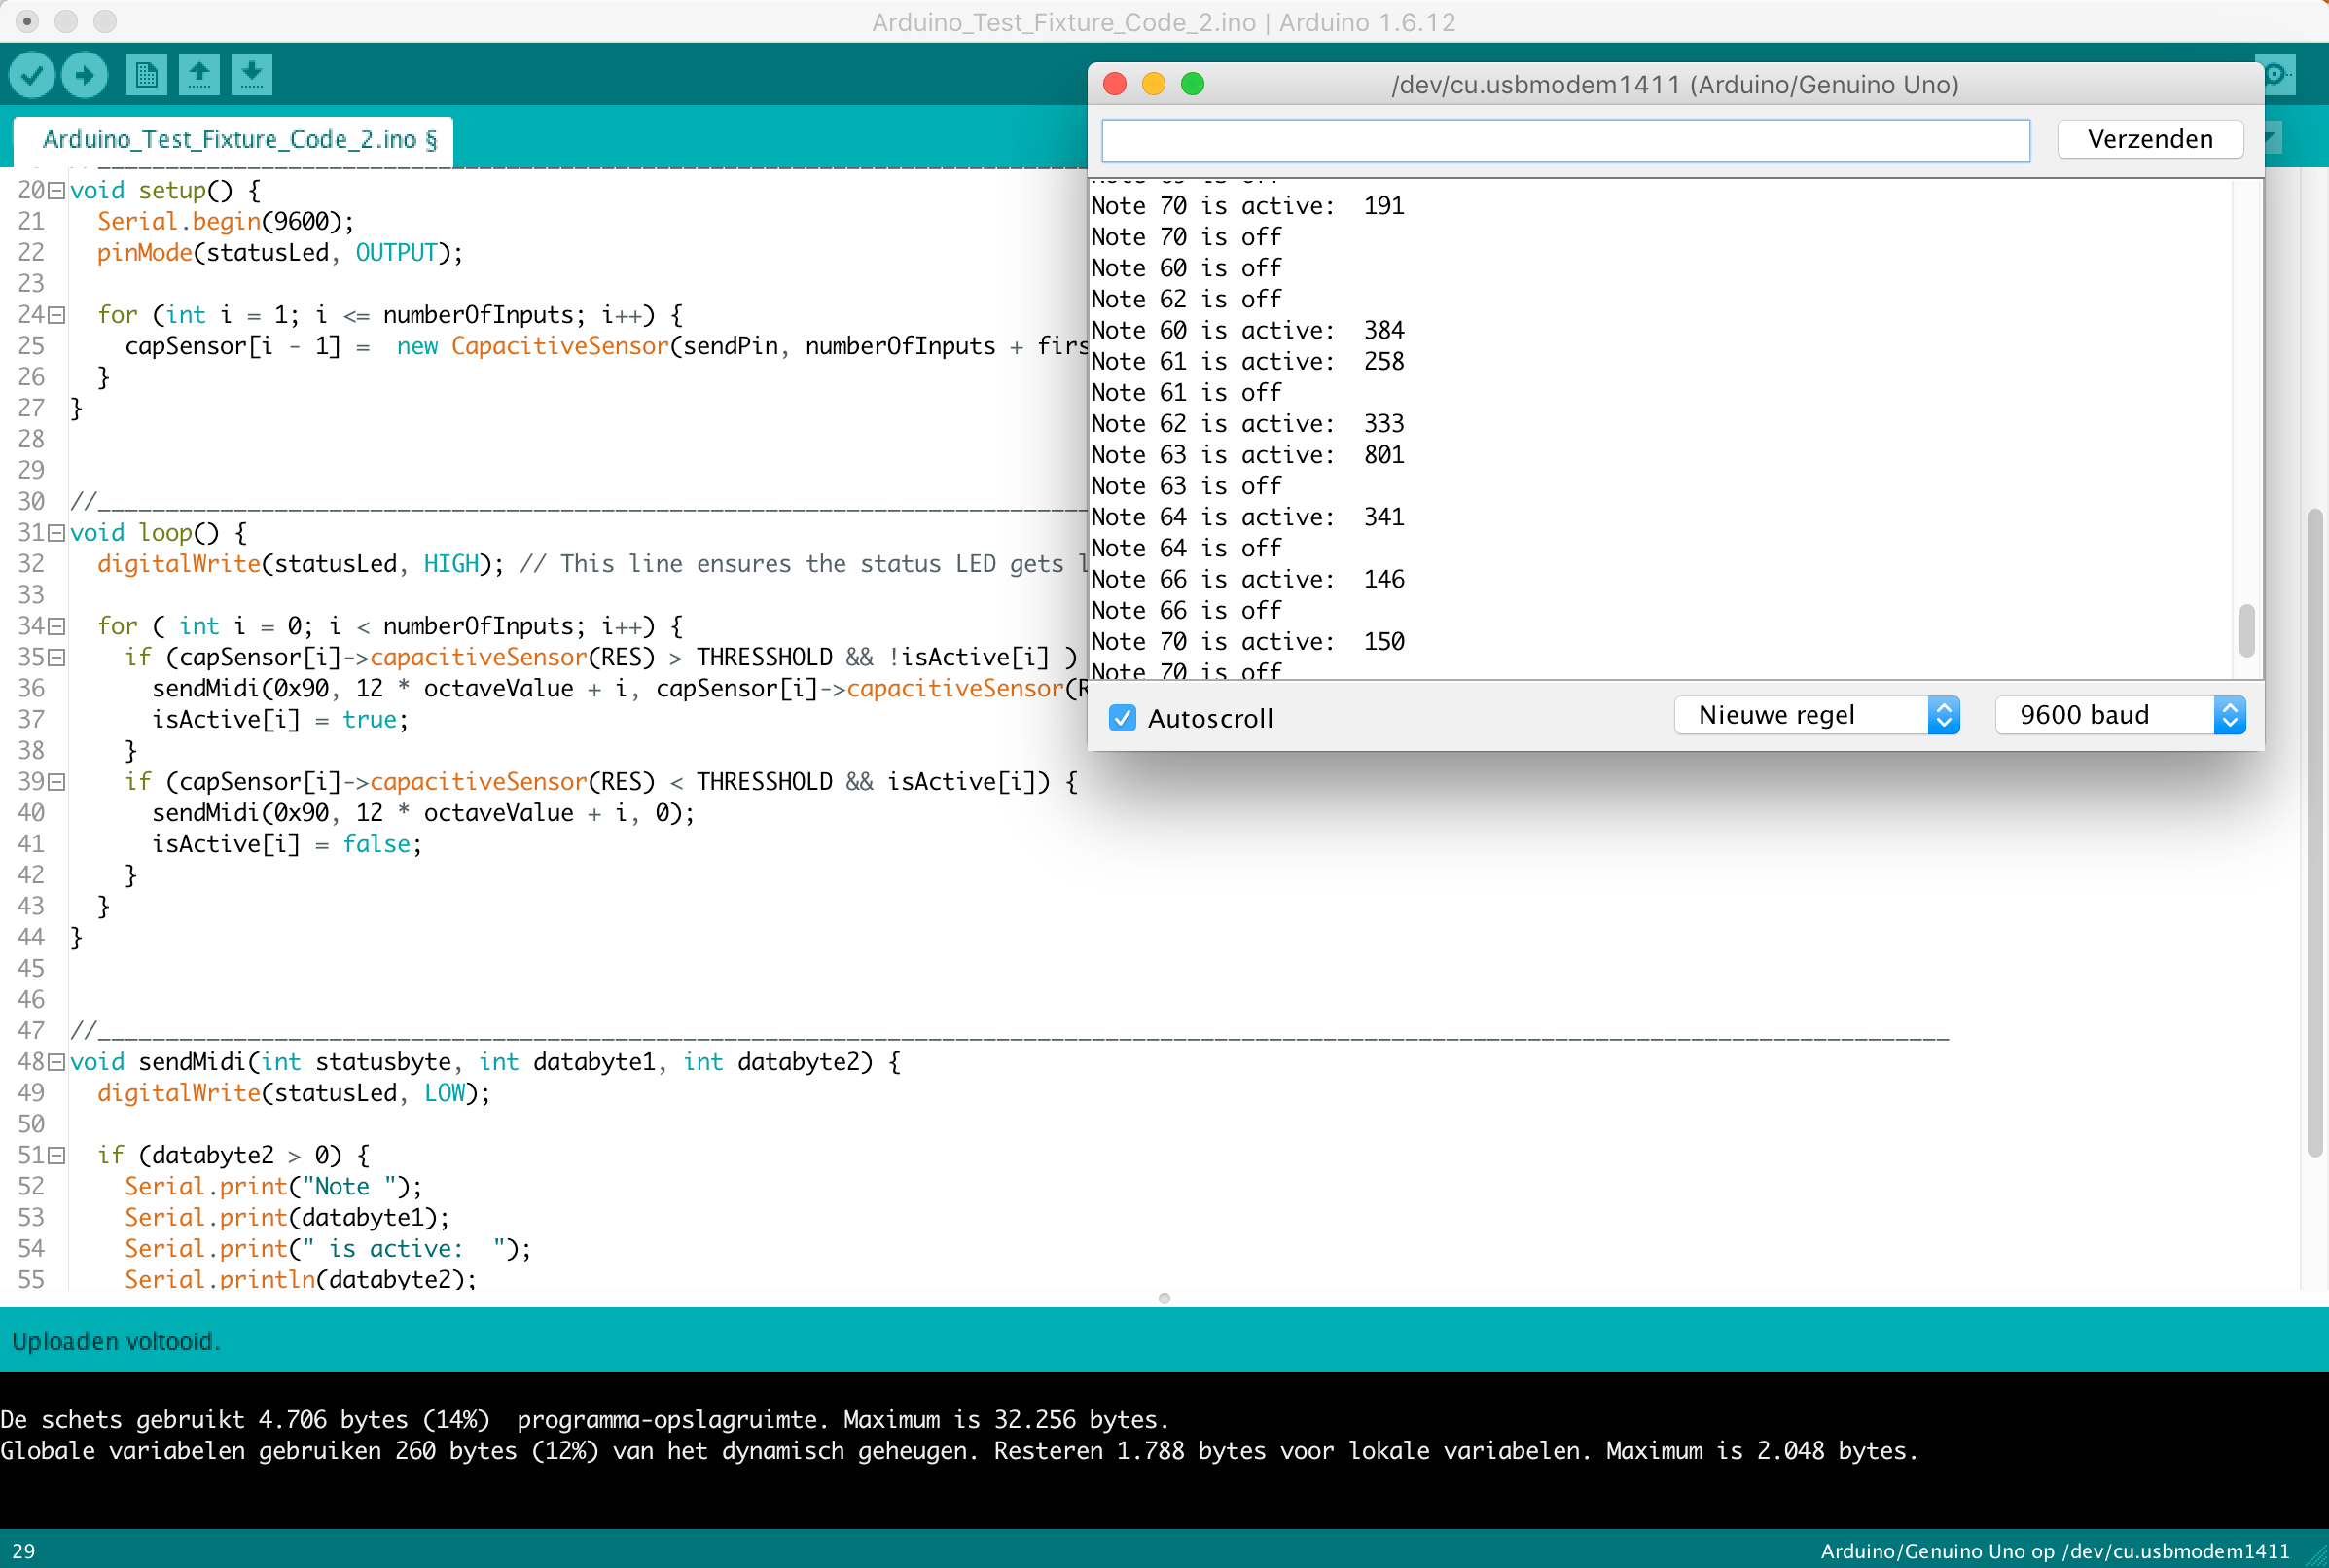This screenshot has width=2329, height=1568.
Task: Click the Verify checkmark icon
Action: (32, 75)
